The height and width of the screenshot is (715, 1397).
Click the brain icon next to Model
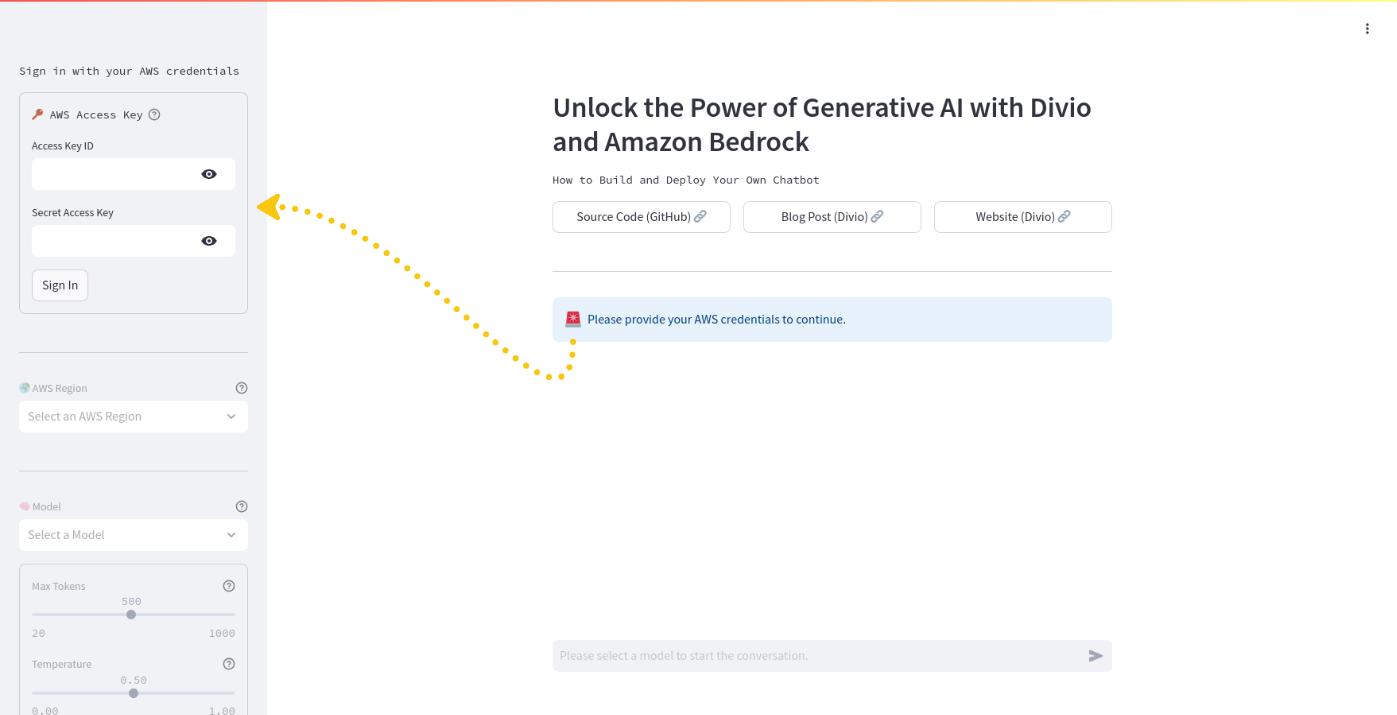[25, 507]
